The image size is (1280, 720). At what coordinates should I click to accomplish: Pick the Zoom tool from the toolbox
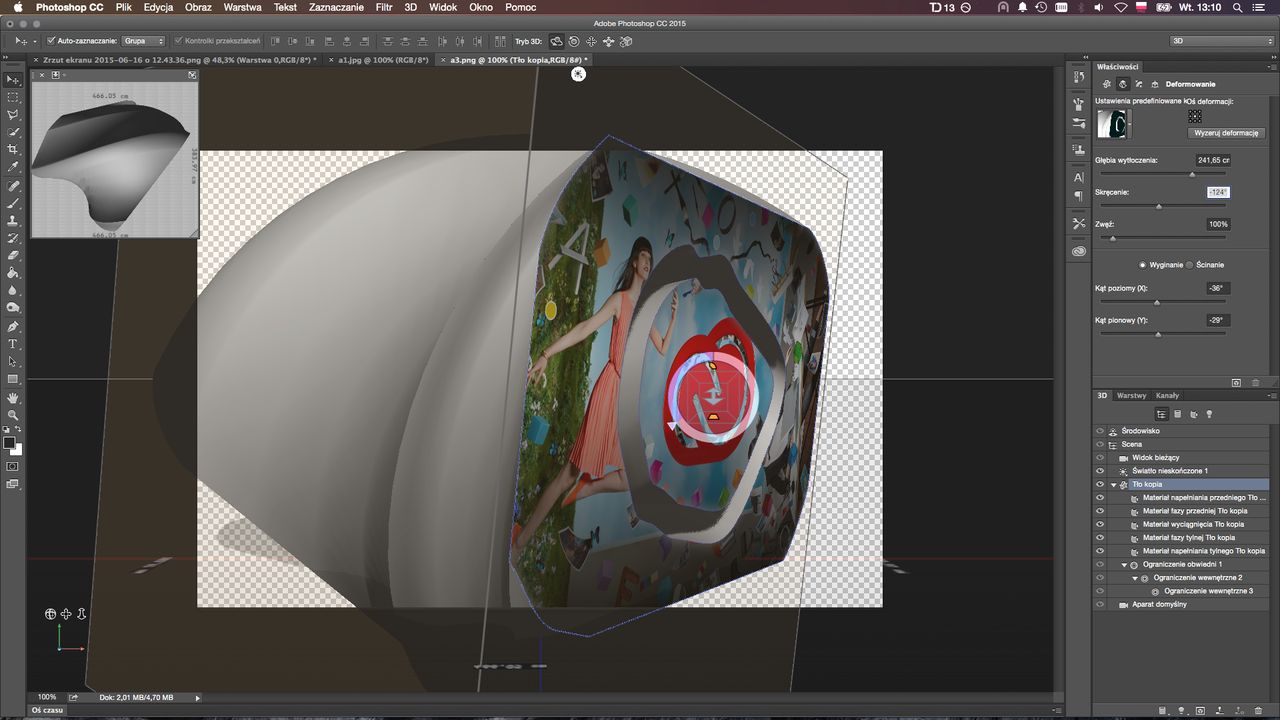click(13, 415)
